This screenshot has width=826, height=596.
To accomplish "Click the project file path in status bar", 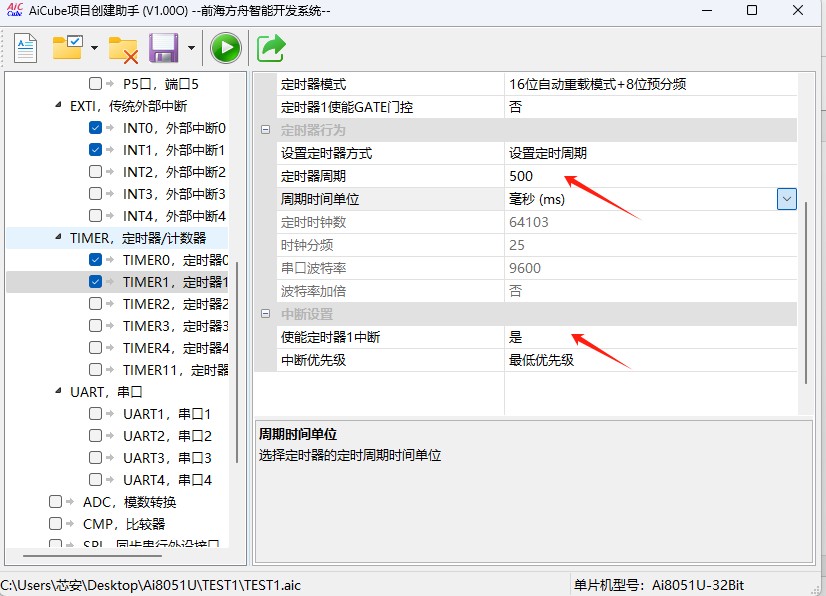I will coord(151,585).
